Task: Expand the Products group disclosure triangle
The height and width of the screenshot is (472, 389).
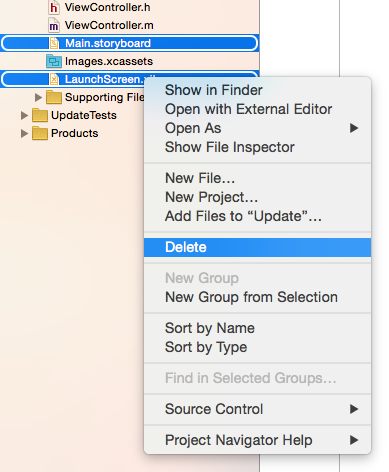Action: [x=24, y=133]
